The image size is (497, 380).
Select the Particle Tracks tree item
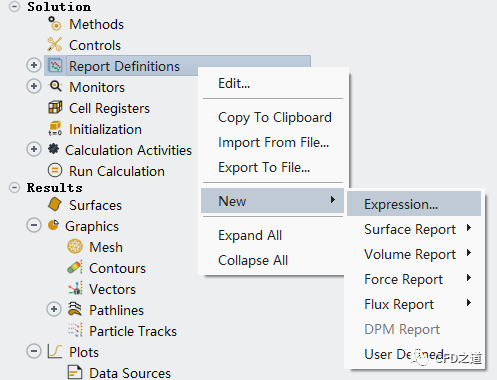133,331
